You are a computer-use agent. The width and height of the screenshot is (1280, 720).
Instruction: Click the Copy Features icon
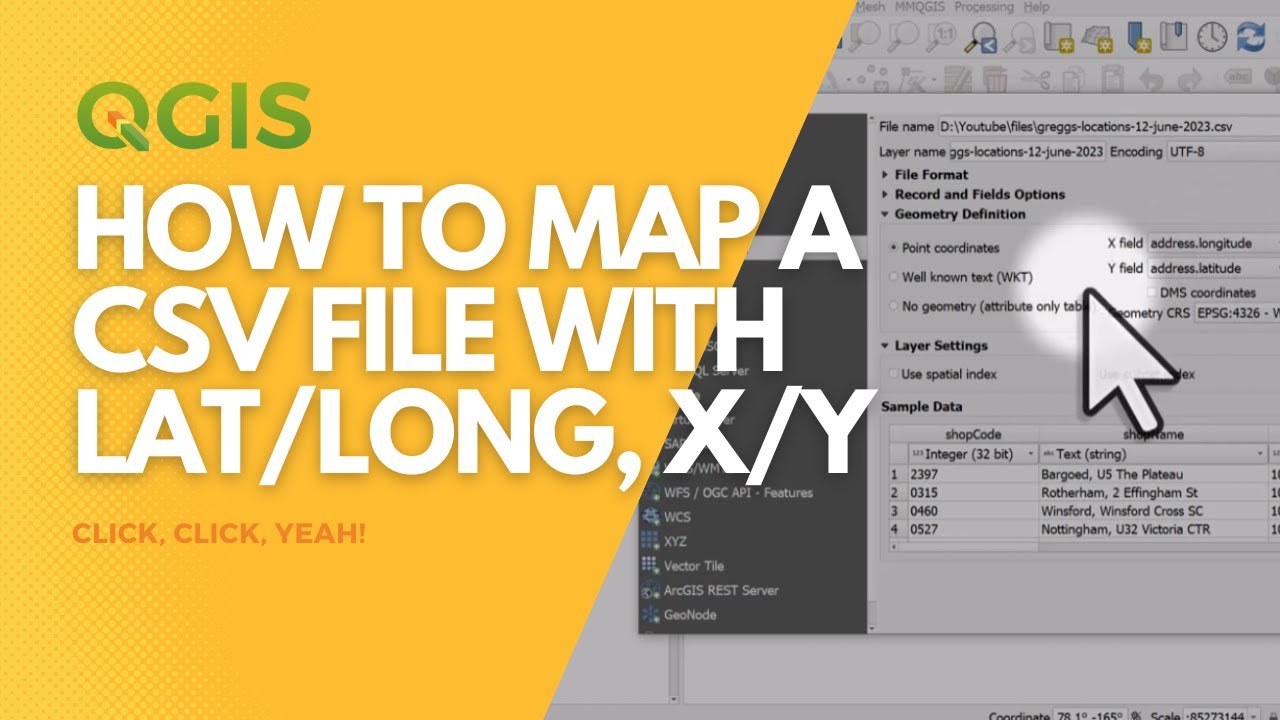[x=1075, y=79]
